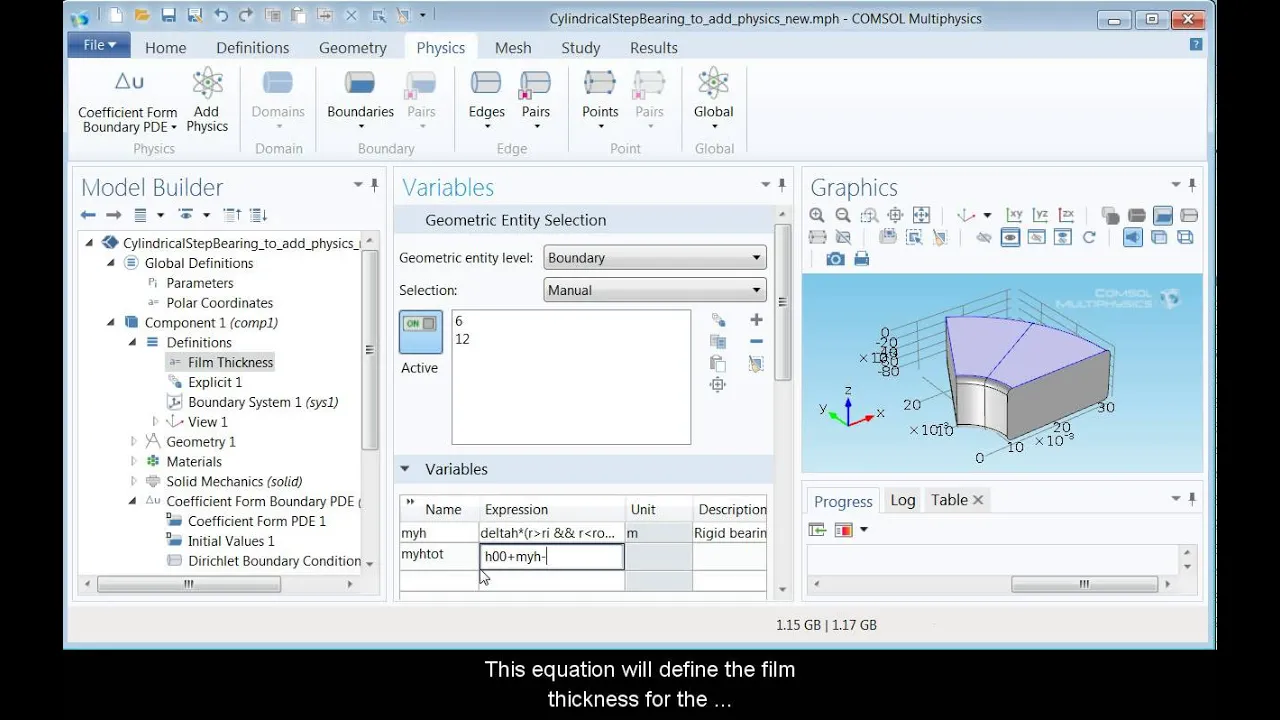Switch Graphics to xy view
This screenshot has width=1280, height=720.
tap(1014, 215)
